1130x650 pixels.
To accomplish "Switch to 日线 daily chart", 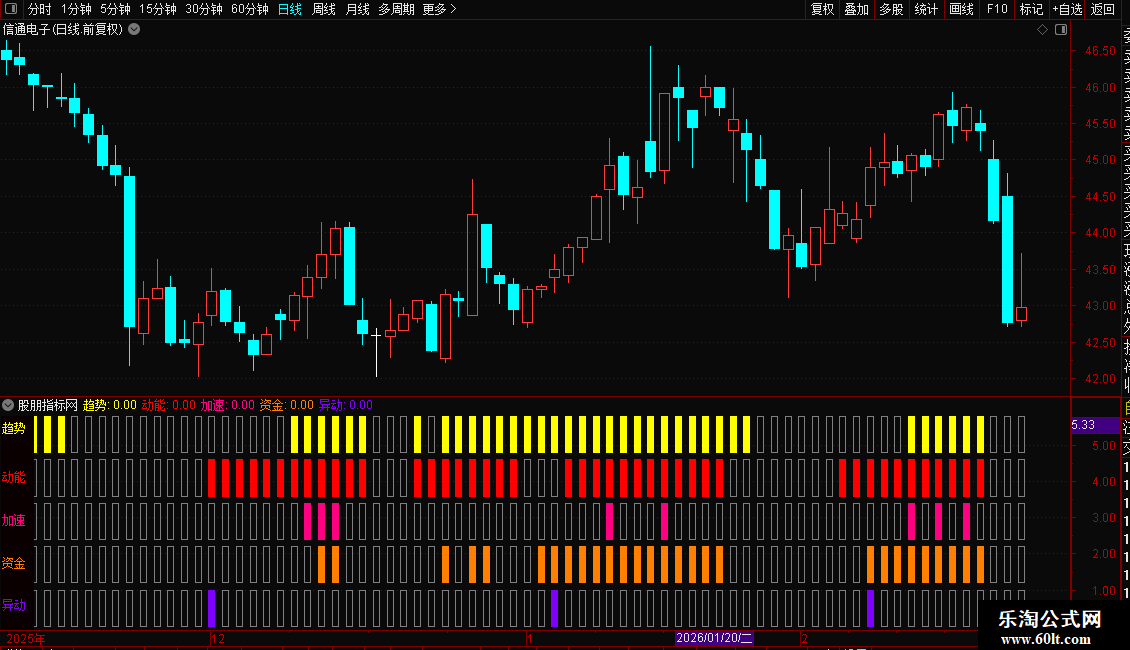I will pyautogui.click(x=290, y=9).
